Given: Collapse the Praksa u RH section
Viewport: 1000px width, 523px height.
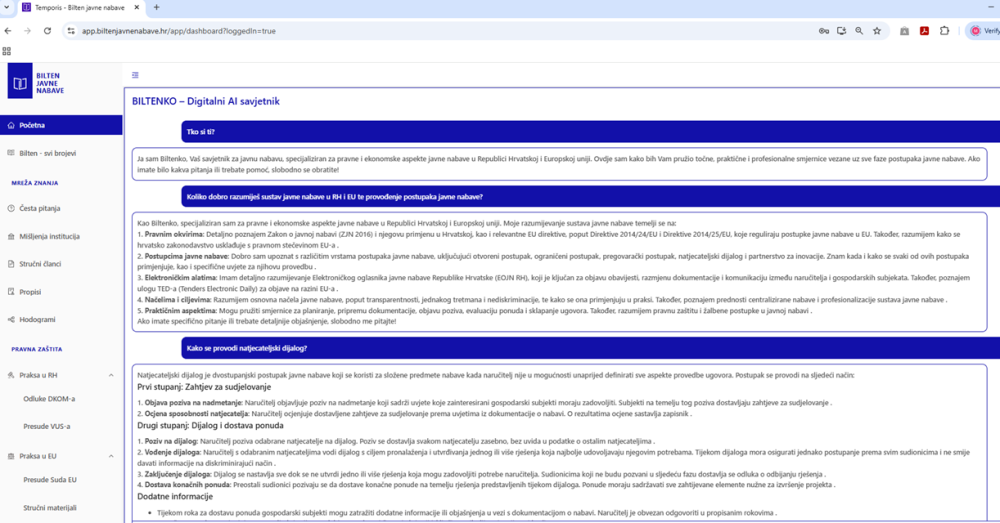Looking at the screenshot, I should point(111,376).
